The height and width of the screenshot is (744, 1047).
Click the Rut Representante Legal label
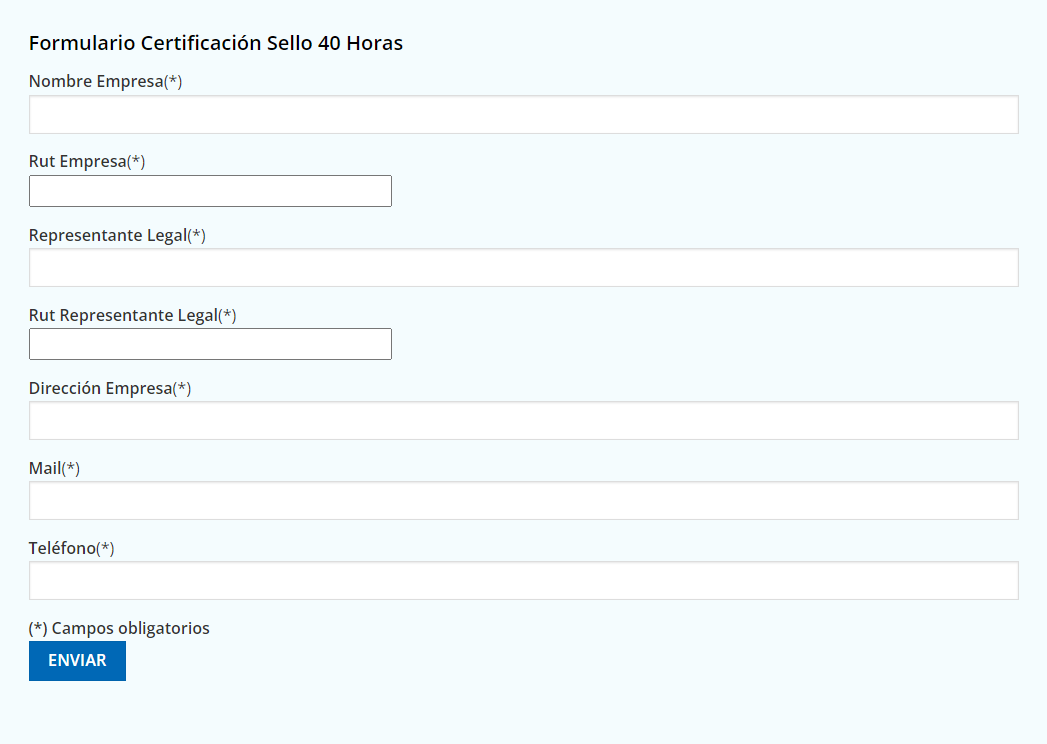coord(122,316)
